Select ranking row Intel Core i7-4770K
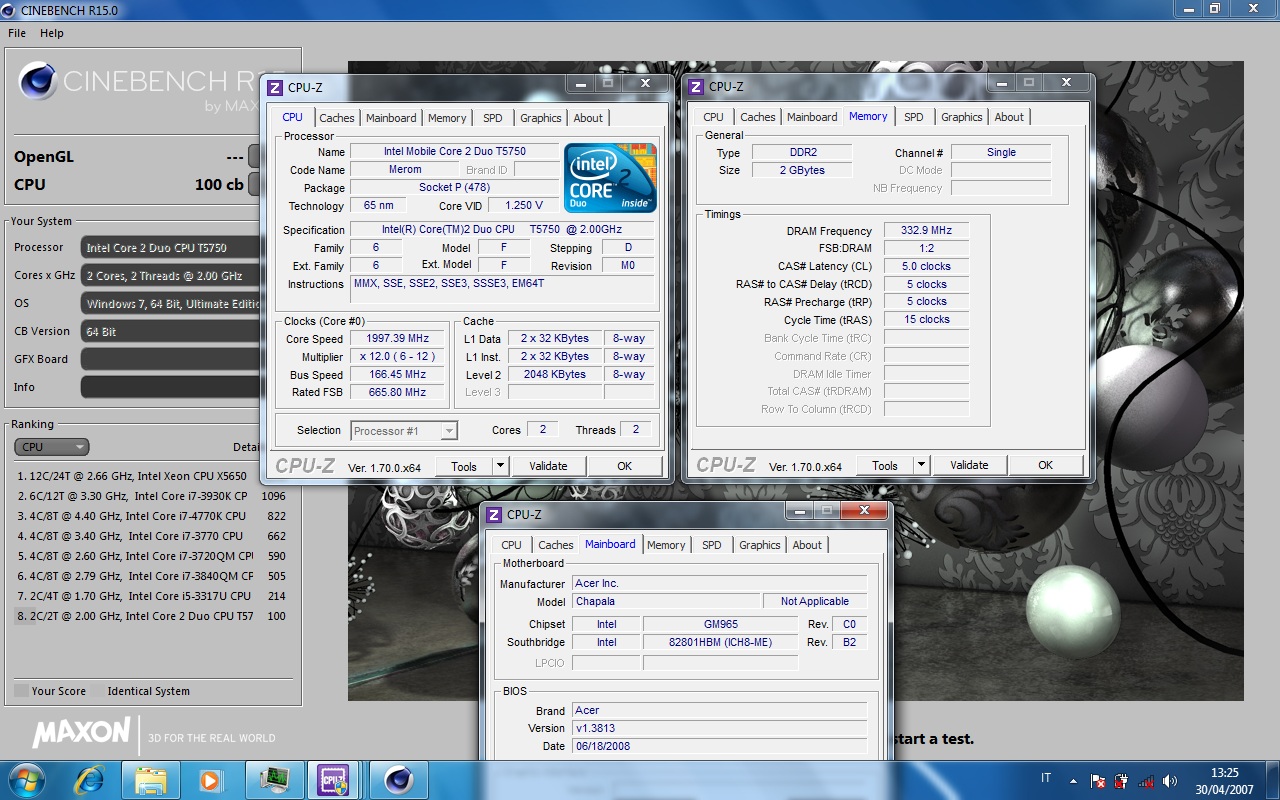1280x800 pixels. tap(152, 516)
